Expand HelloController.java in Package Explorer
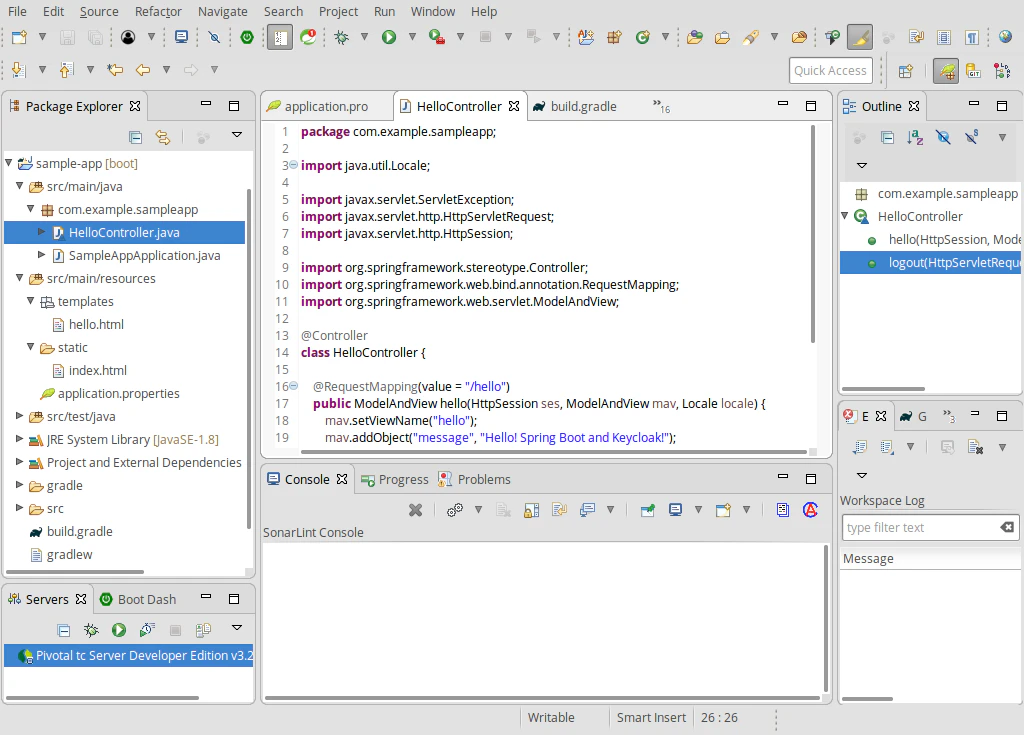The width and height of the screenshot is (1024, 735). [x=41, y=232]
